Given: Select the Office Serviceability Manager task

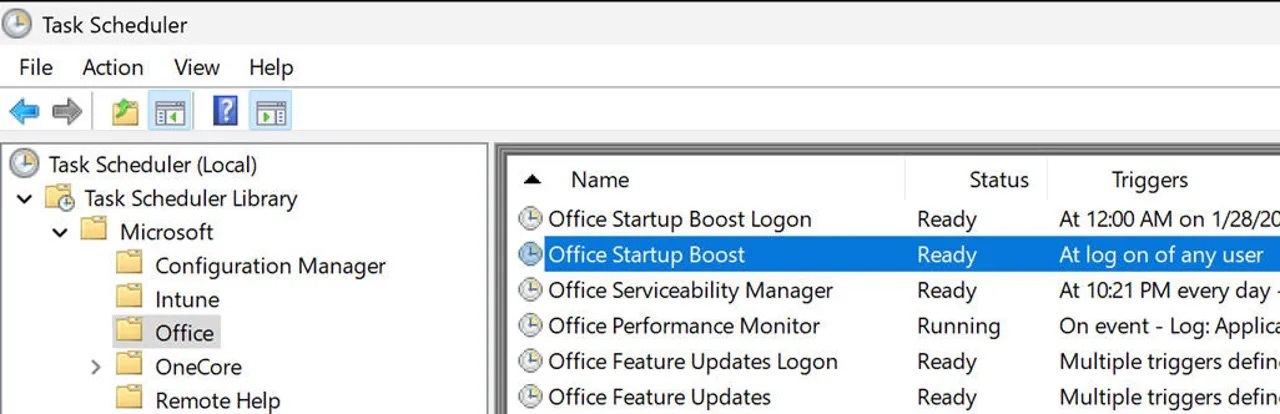Looking at the screenshot, I should 690,291.
